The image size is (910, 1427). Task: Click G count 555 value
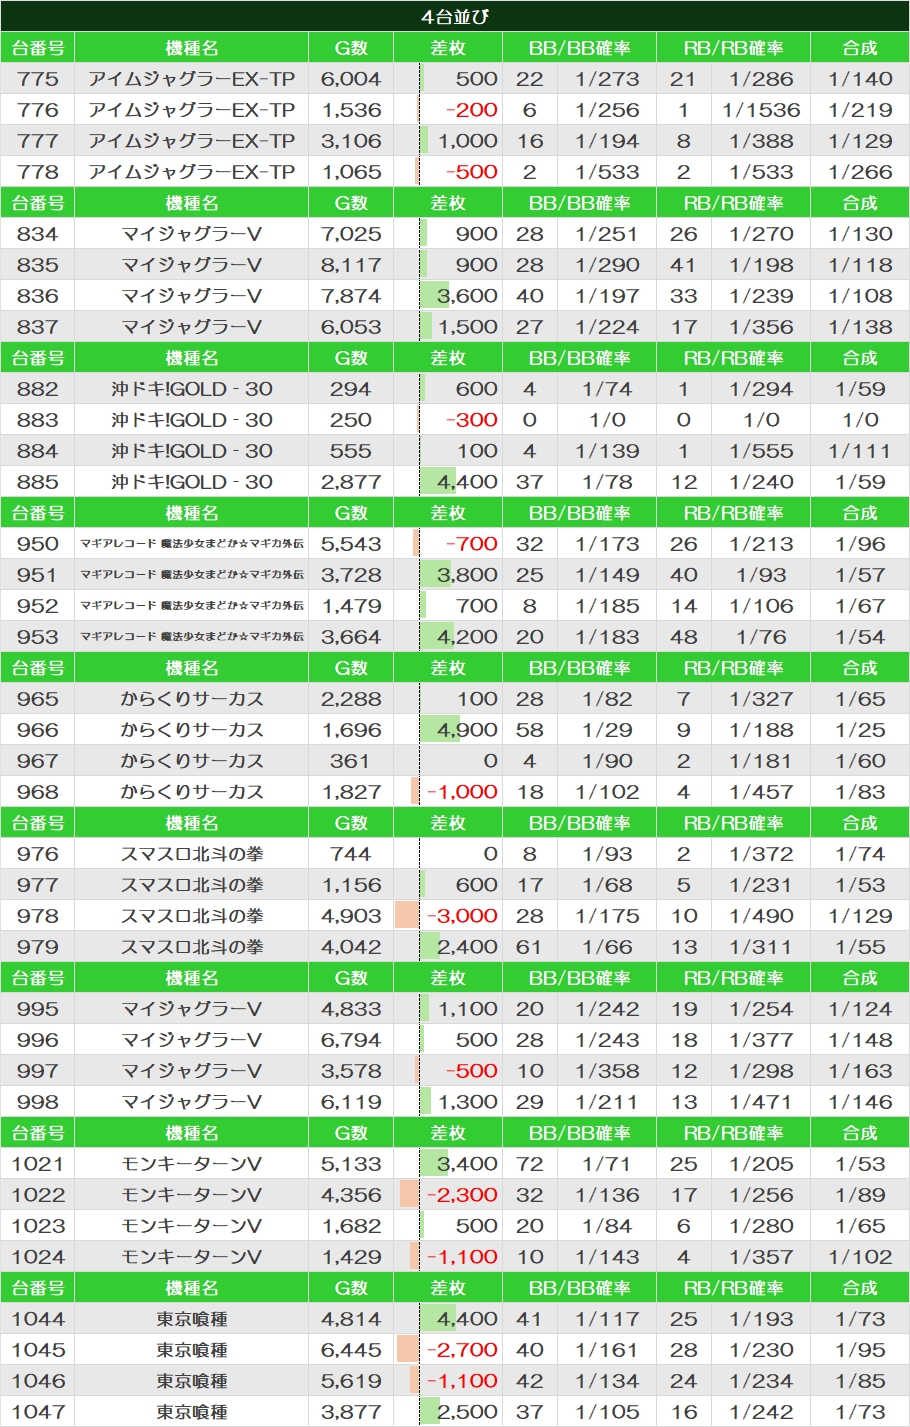pos(351,451)
